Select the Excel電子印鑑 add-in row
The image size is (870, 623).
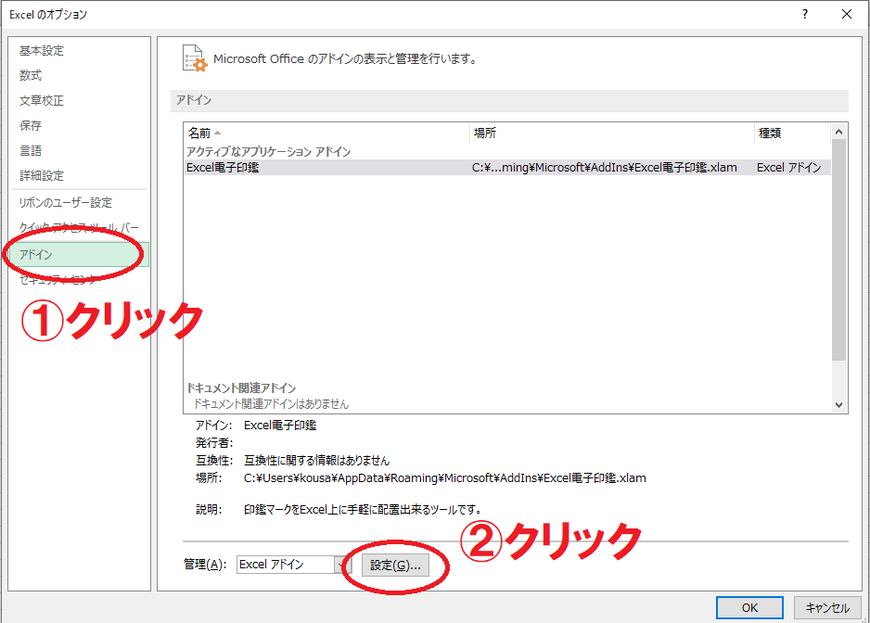click(x=507, y=168)
